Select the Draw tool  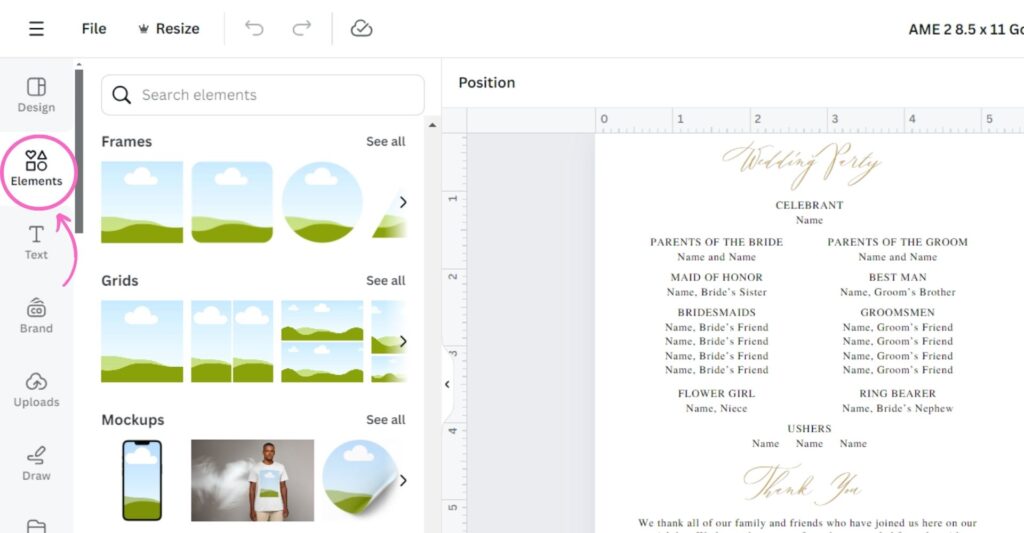pos(36,463)
